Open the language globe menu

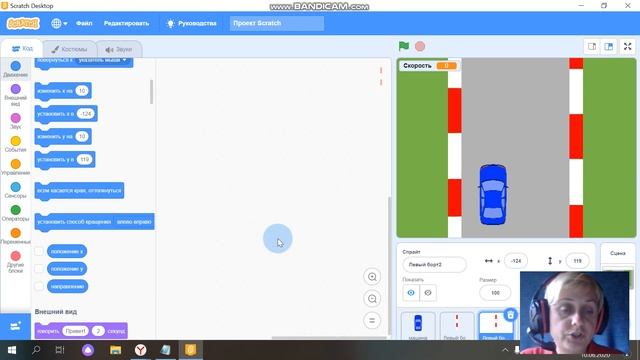[59, 23]
